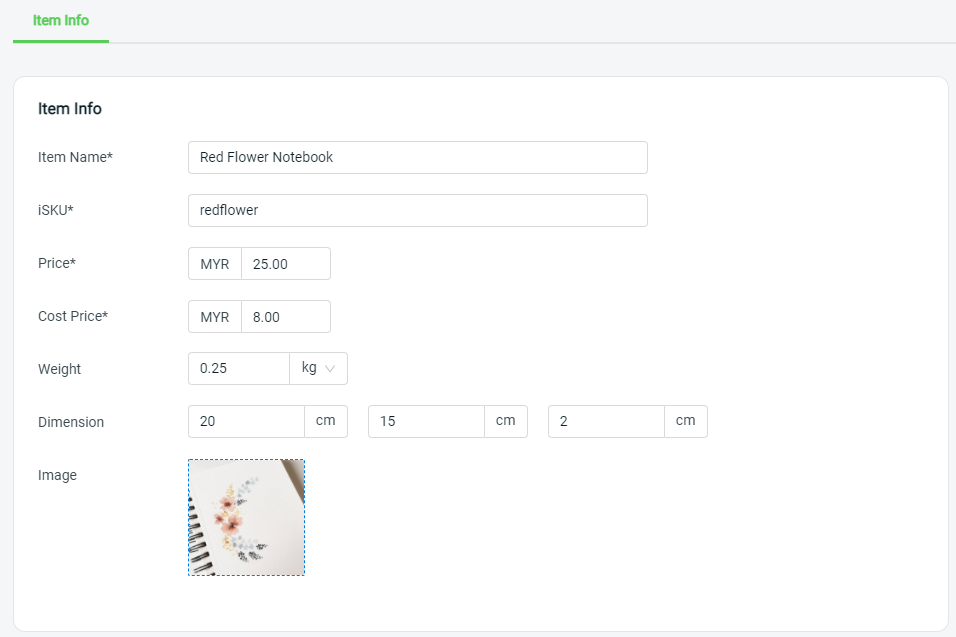
Task: Click the Item Name field containing Red Flower Notebook
Action: pyautogui.click(x=418, y=157)
